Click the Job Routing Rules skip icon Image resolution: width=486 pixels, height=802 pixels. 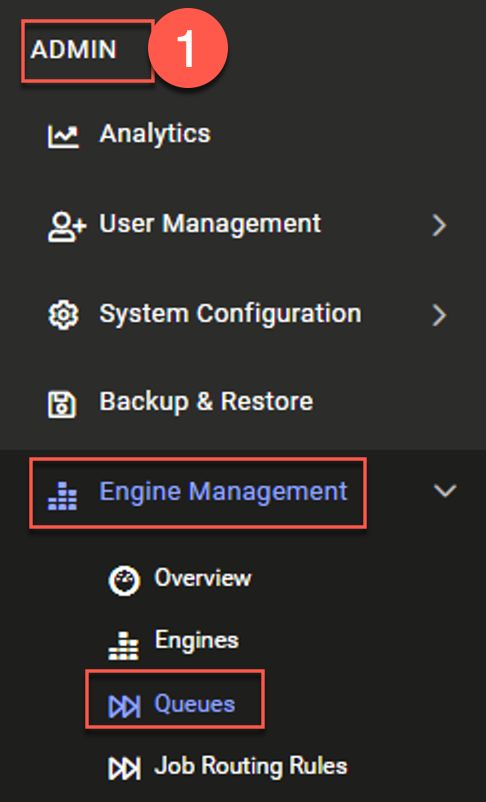[x=124, y=769]
